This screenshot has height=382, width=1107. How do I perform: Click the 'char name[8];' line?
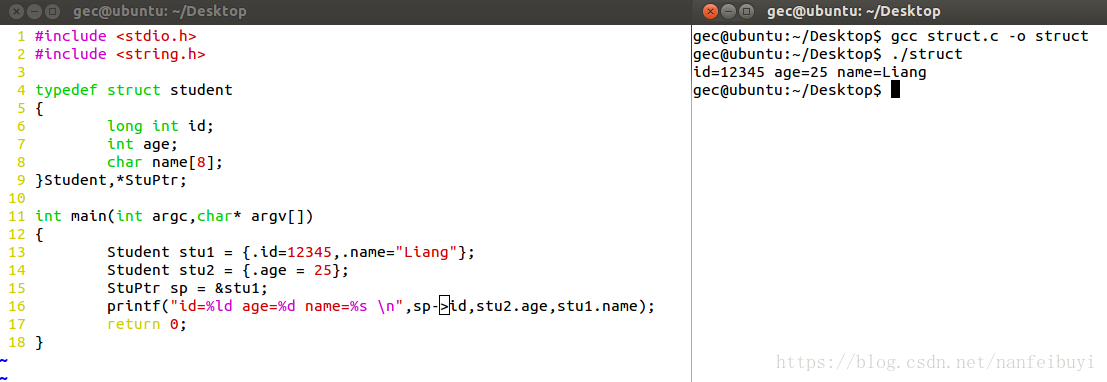164,162
